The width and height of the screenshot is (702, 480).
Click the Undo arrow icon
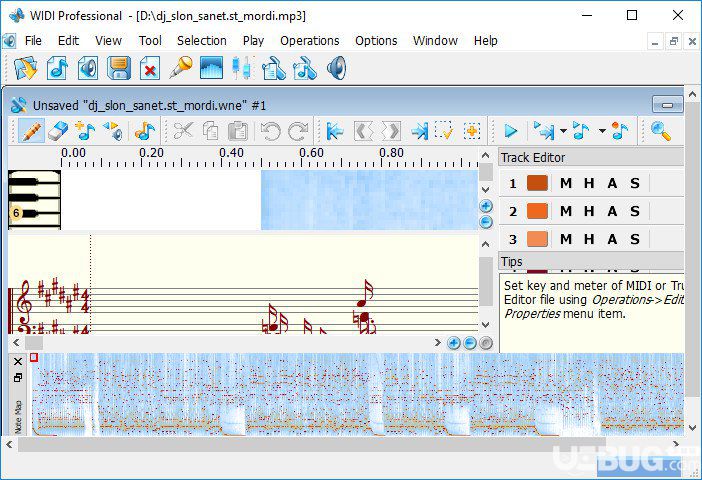[x=270, y=131]
